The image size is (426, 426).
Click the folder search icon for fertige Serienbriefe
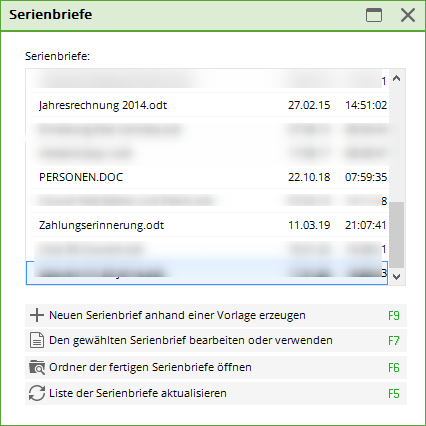[x=37, y=367]
